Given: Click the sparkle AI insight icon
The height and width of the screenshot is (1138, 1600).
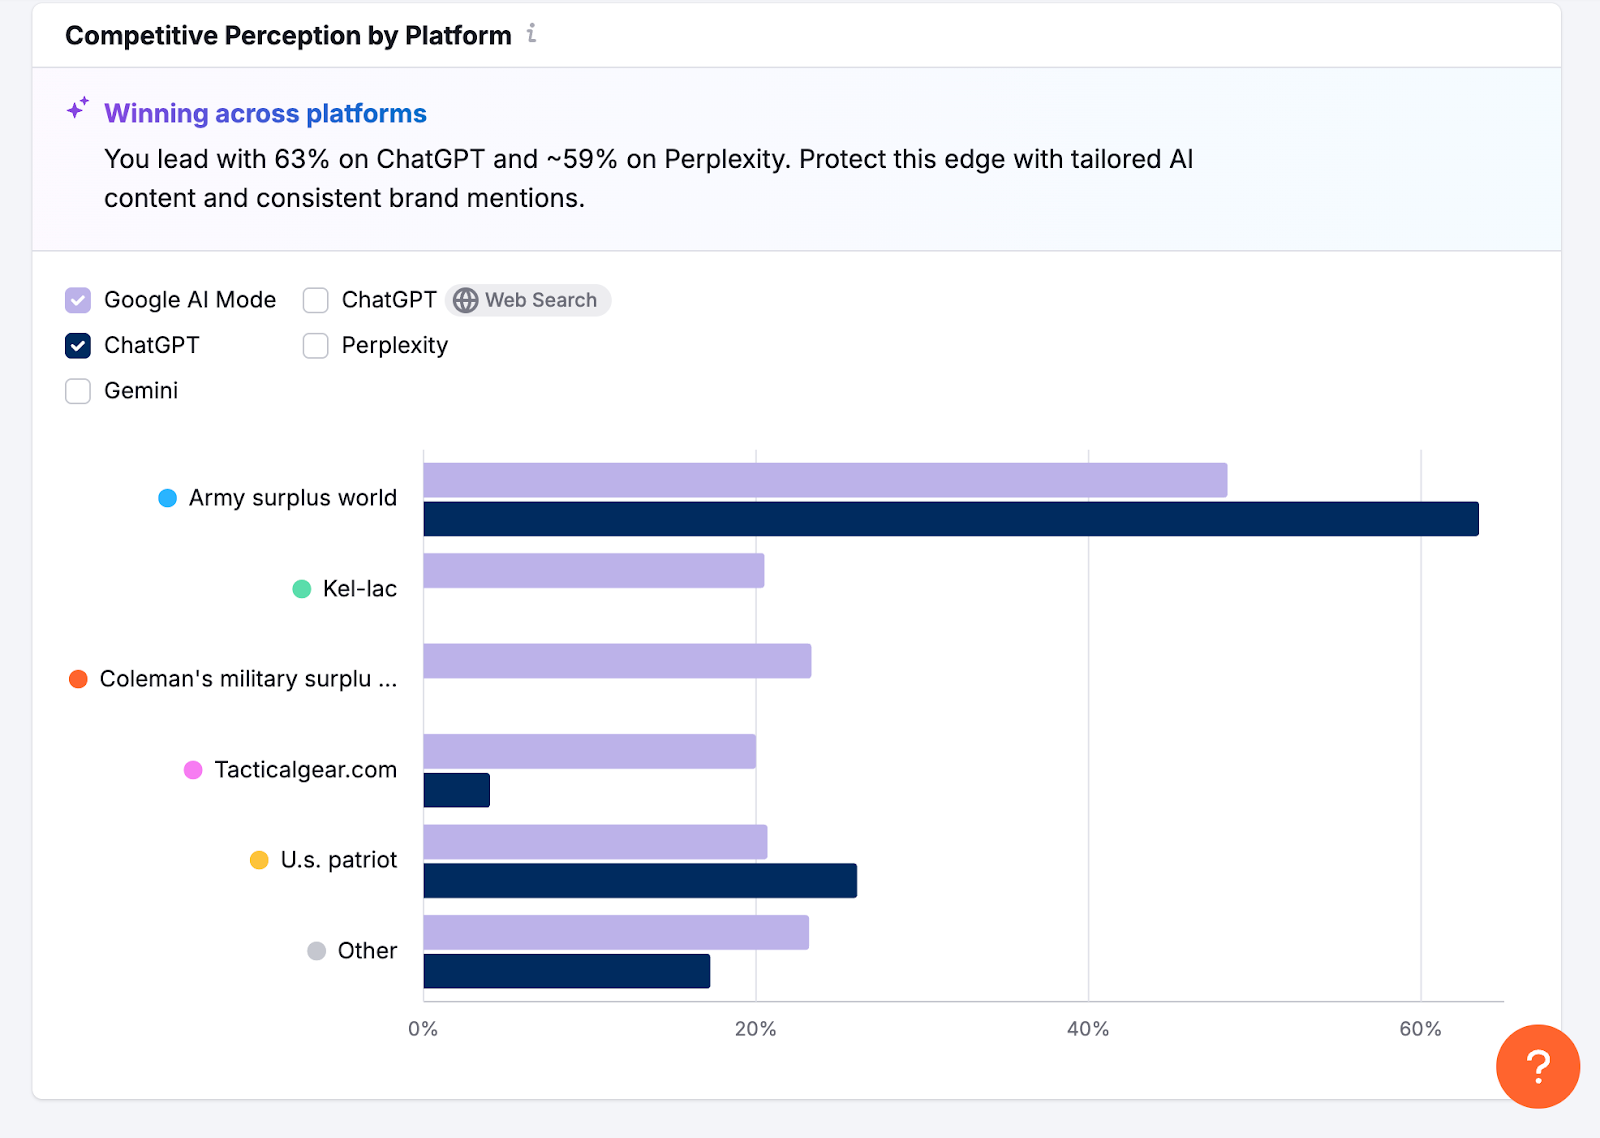Looking at the screenshot, I should tap(77, 110).
